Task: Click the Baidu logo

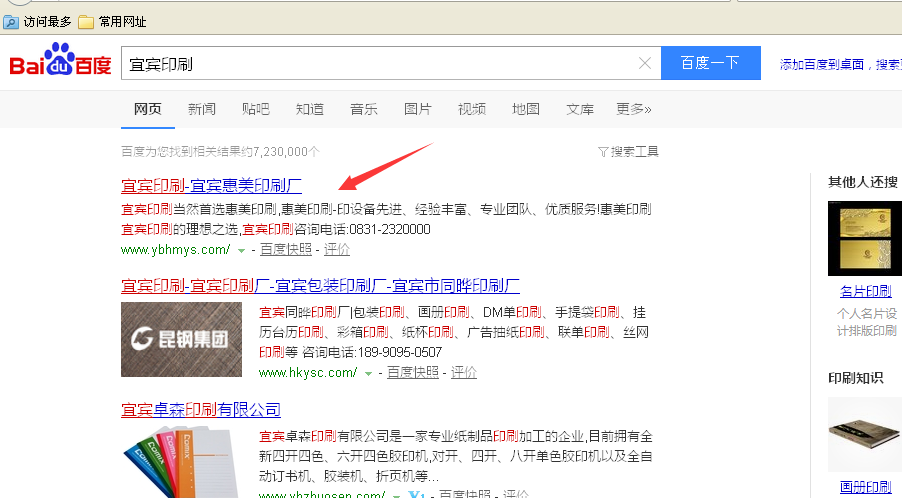Action: pyautogui.click(x=60, y=59)
